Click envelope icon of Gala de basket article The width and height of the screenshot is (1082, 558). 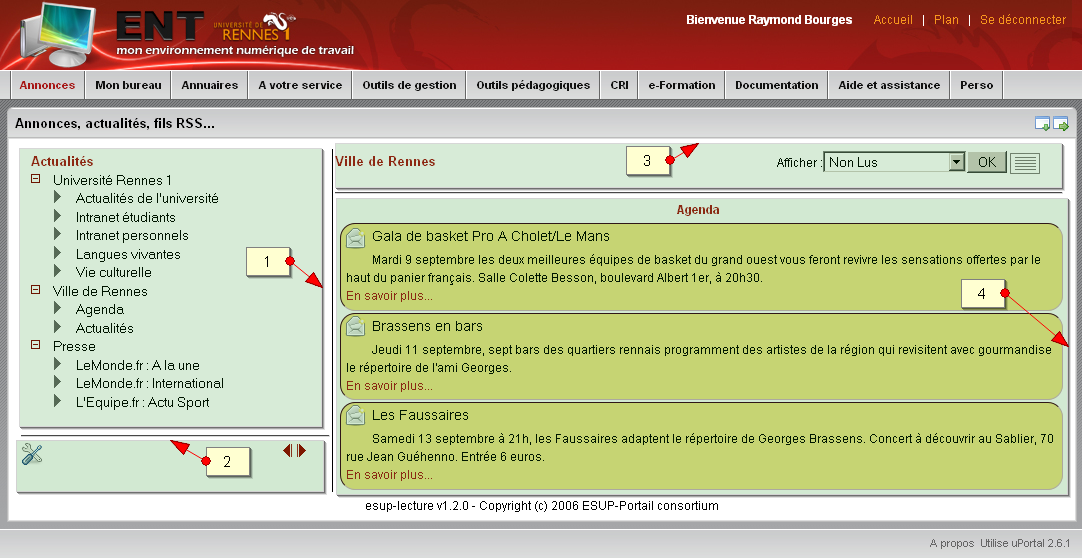[x=355, y=237]
